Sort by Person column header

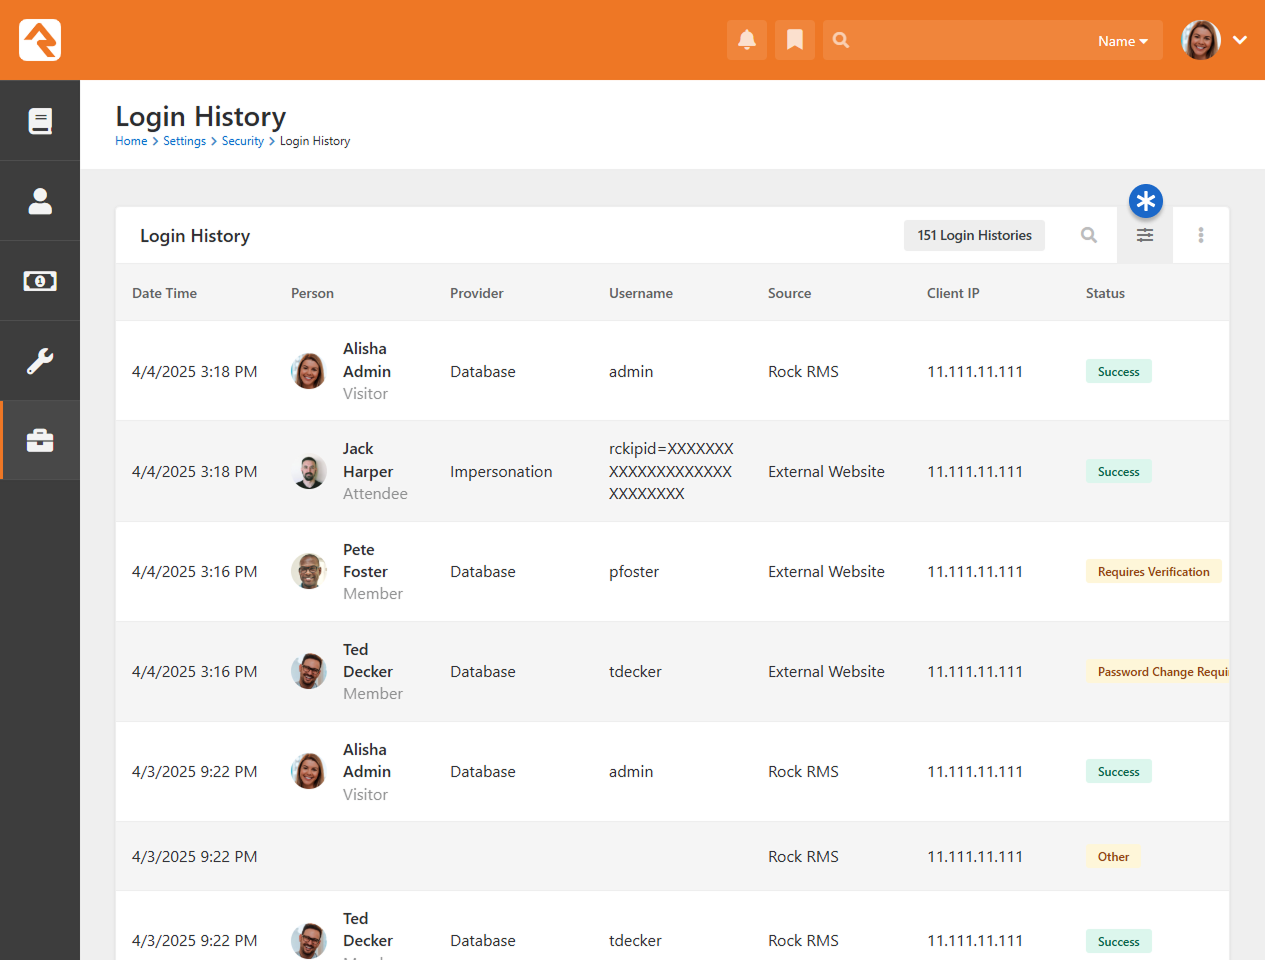point(312,293)
